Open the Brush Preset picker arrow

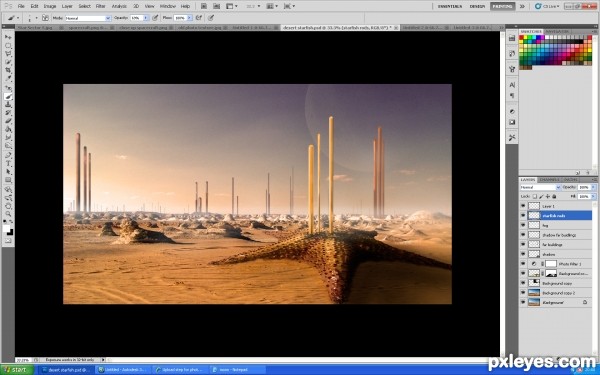[x=36, y=18]
